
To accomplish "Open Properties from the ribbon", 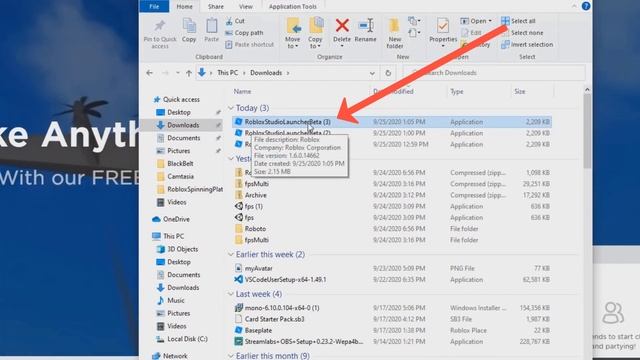I will coord(443,33).
